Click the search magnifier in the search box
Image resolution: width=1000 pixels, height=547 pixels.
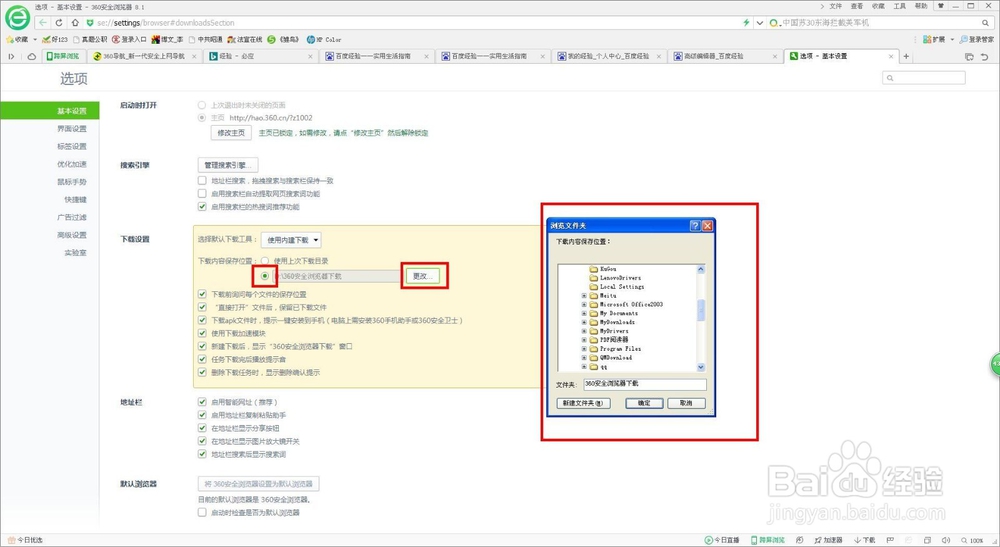985,22
